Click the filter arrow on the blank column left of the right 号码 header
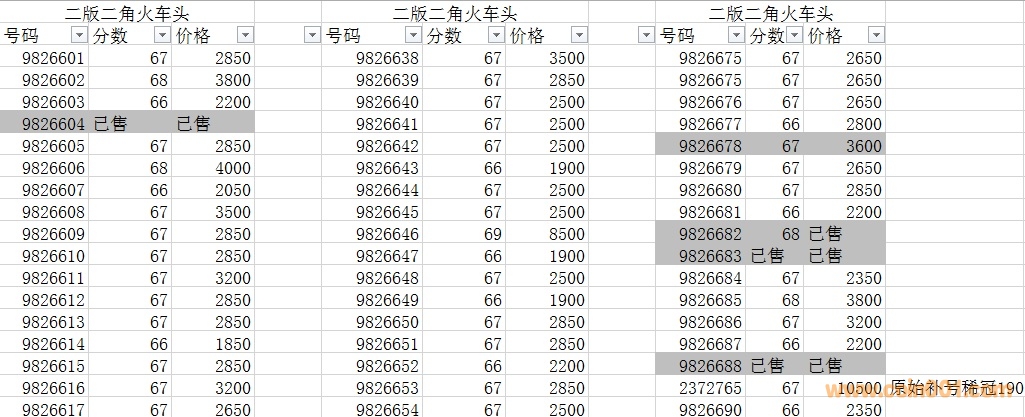The width and height of the screenshot is (1025, 417). 645,35
